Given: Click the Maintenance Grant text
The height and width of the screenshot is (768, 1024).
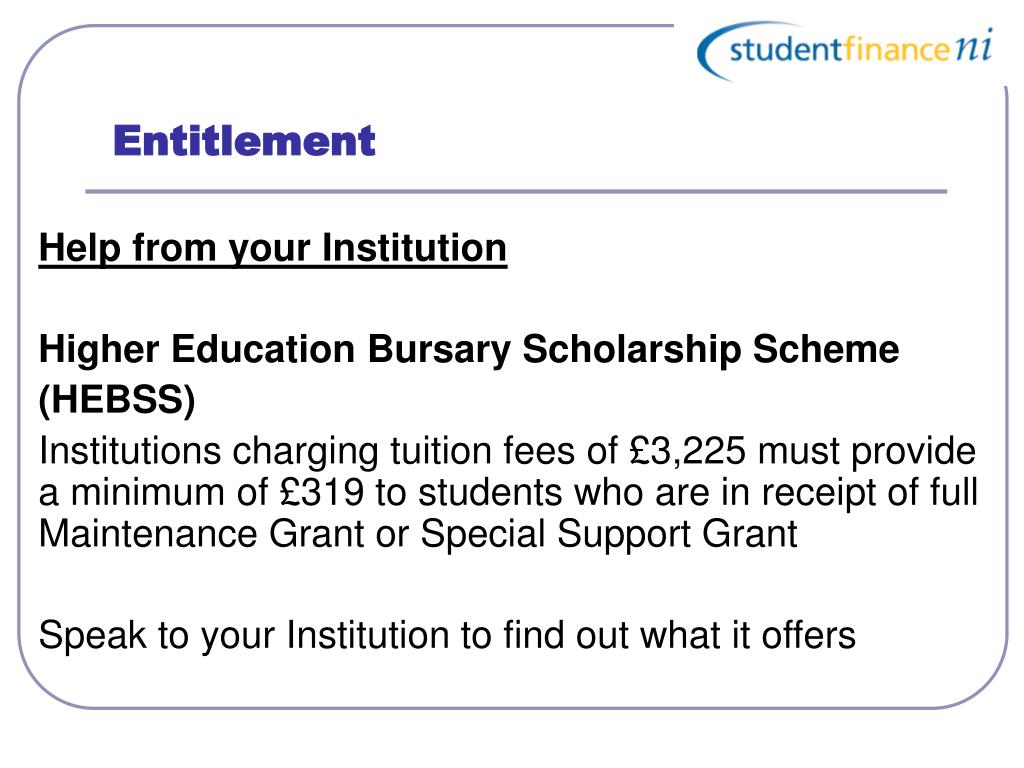Looking at the screenshot, I should tap(202, 534).
